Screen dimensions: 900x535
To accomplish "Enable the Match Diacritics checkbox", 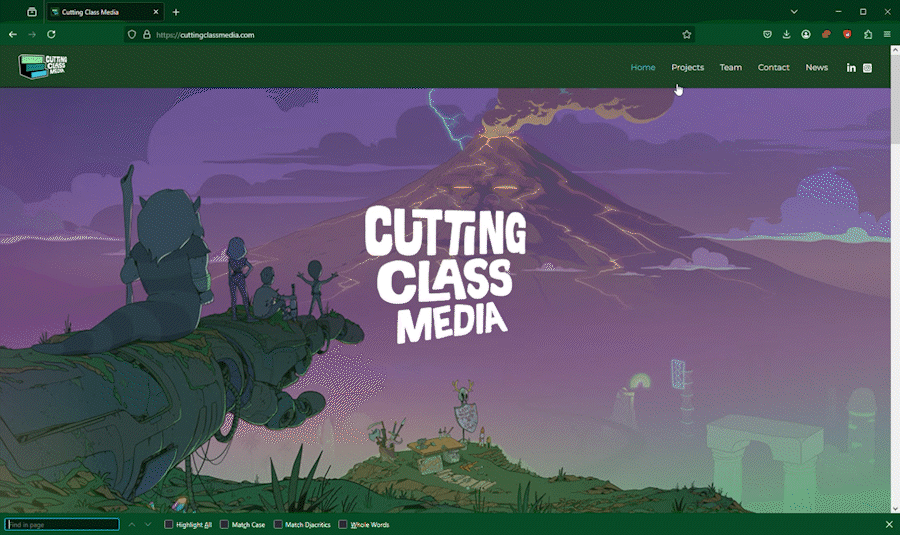I will pos(278,525).
